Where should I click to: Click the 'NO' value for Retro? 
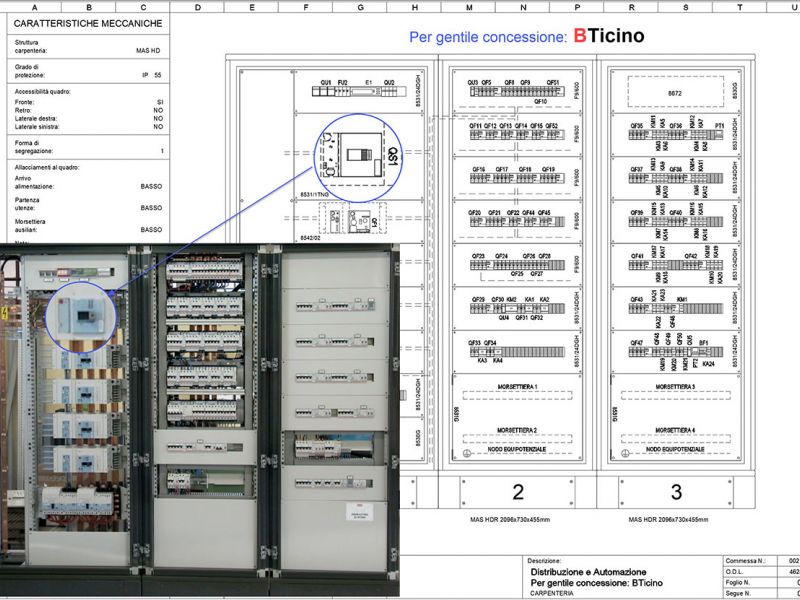click(x=158, y=110)
